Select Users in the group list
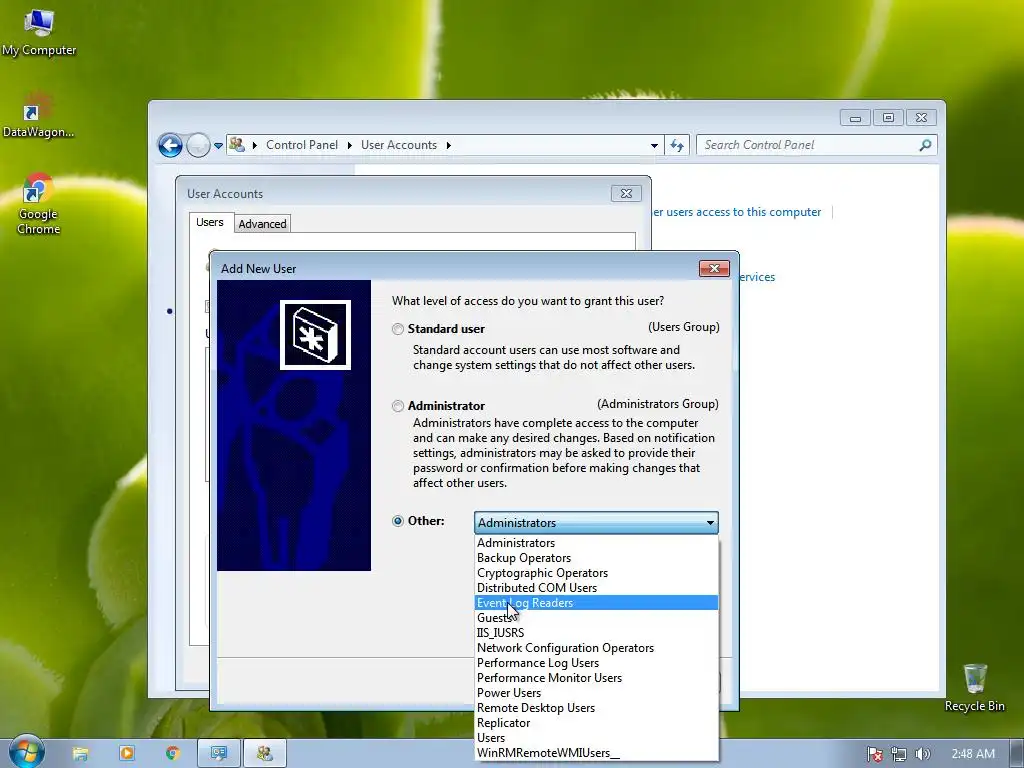The width and height of the screenshot is (1024, 768). point(596,738)
